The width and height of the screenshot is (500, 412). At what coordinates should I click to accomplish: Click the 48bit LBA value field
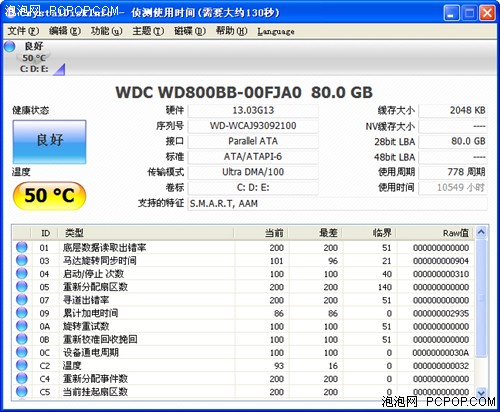(x=453, y=157)
